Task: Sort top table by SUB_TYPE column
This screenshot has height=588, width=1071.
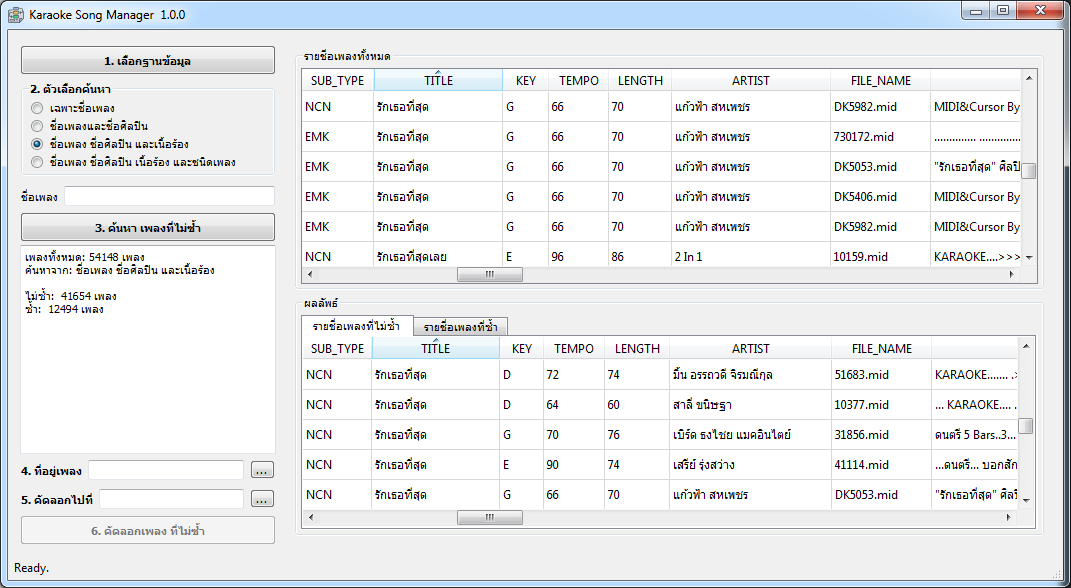Action: pyautogui.click(x=337, y=81)
